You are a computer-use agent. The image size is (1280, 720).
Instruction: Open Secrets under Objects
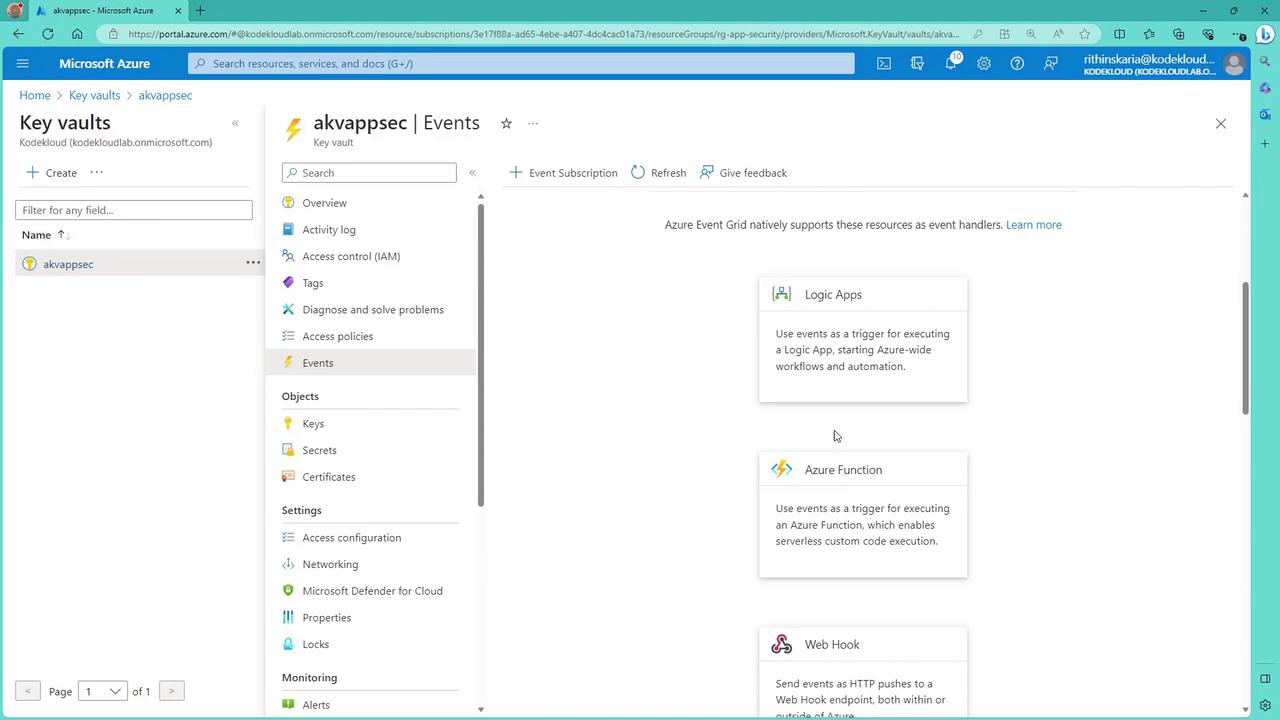(319, 450)
